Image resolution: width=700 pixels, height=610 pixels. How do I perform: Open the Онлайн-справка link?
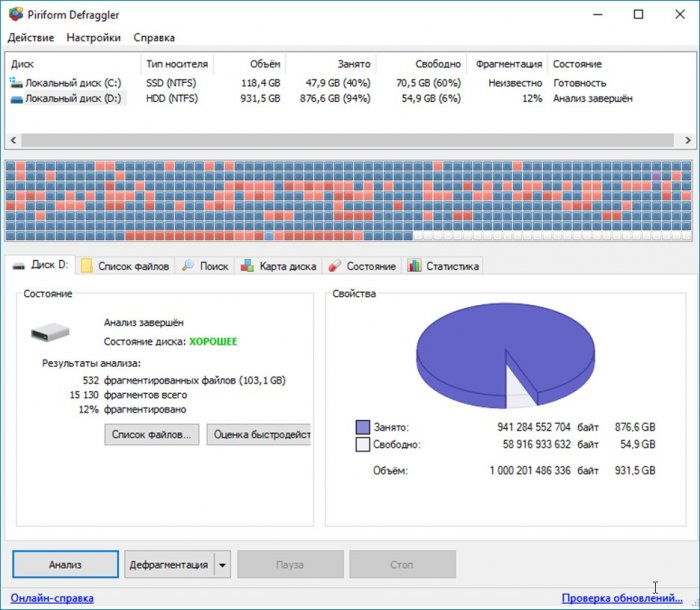(52, 598)
